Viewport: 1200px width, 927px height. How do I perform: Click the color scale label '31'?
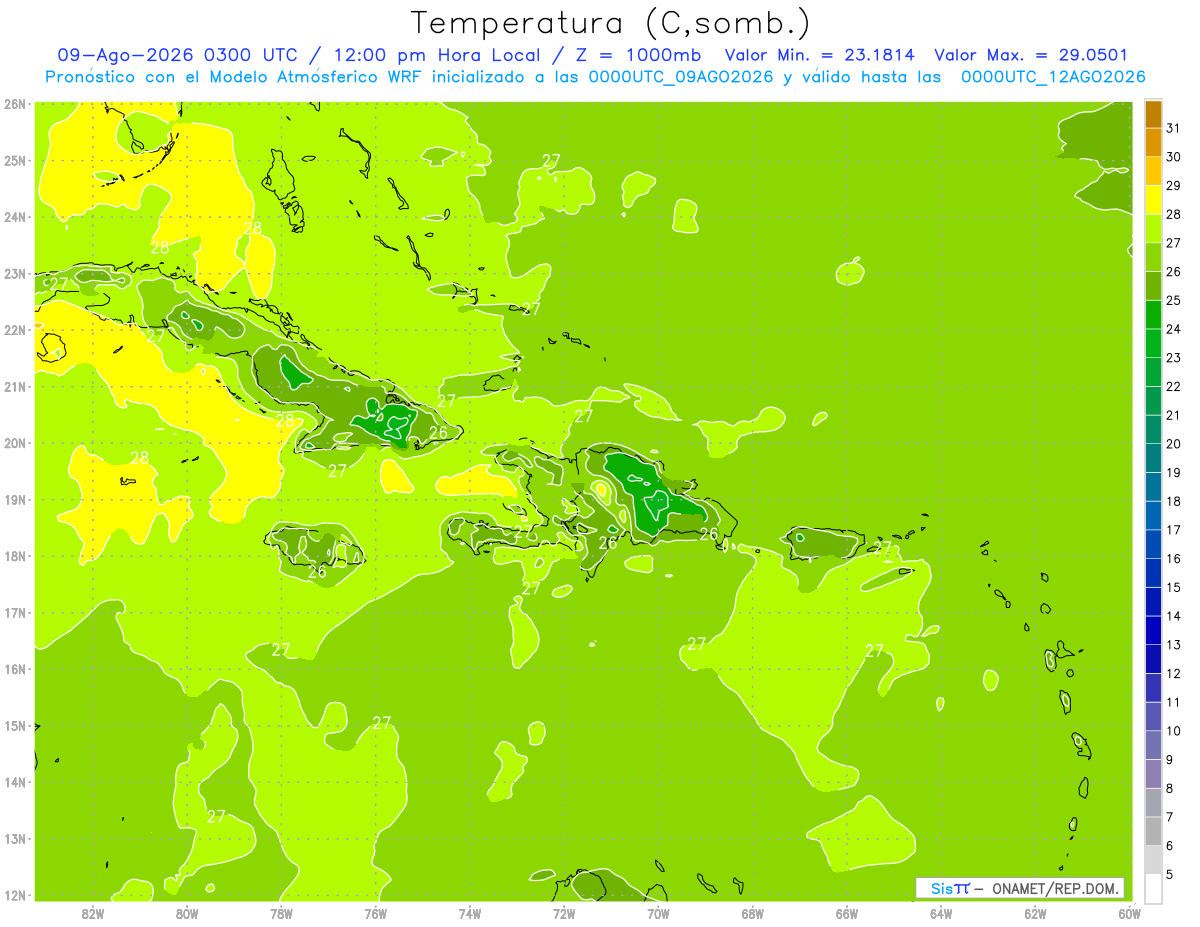point(1173,128)
